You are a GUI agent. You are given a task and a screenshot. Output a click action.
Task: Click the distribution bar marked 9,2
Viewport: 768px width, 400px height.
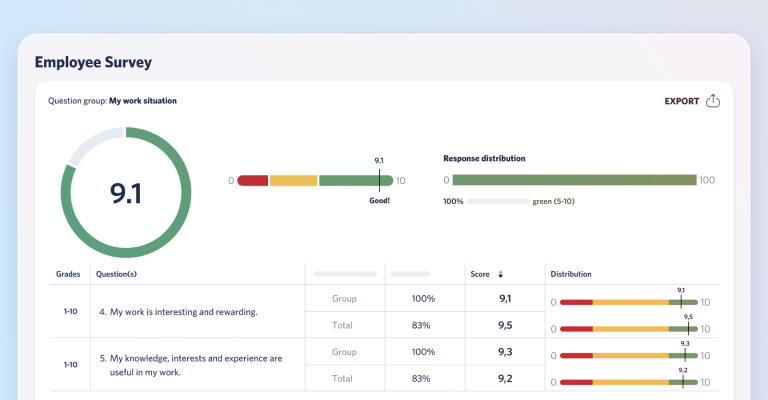tap(629, 382)
